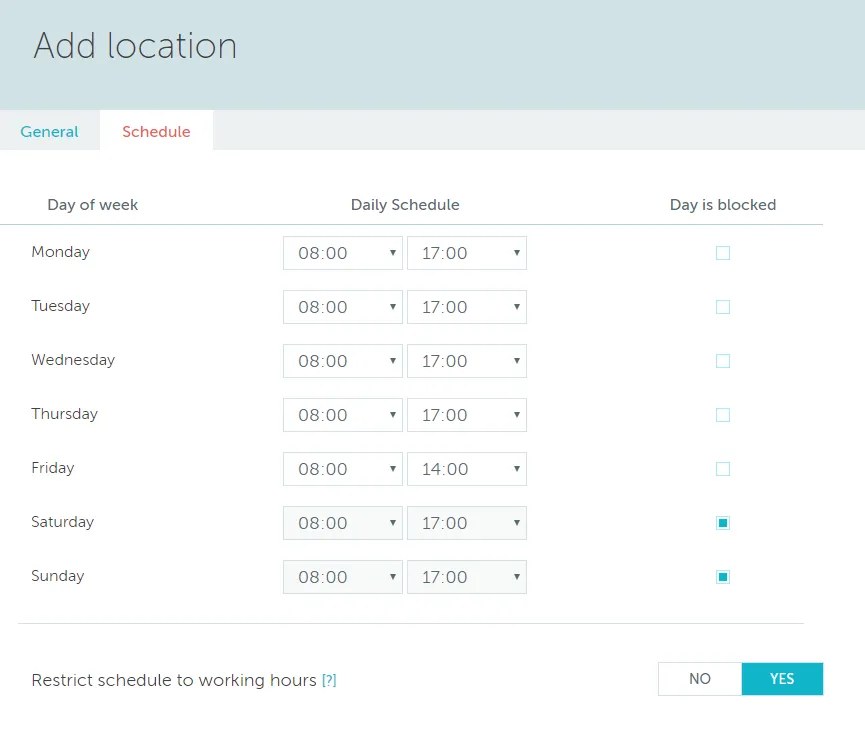The image size is (865, 739).
Task: Open Friday's 14:00 end time dropdown
Action: (x=466, y=469)
